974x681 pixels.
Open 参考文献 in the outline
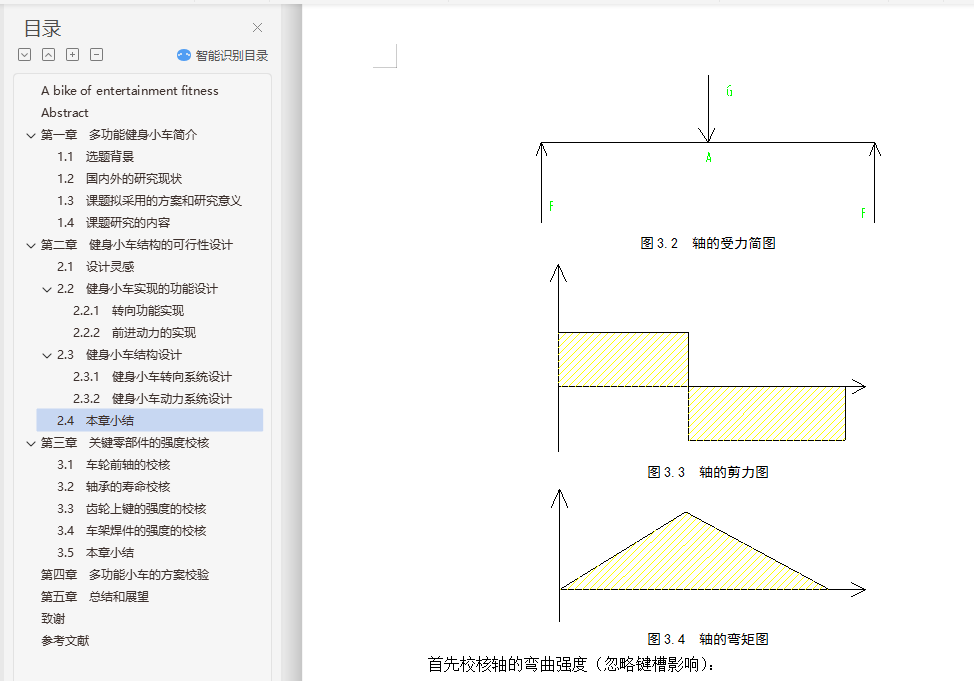pyautogui.click(x=65, y=641)
